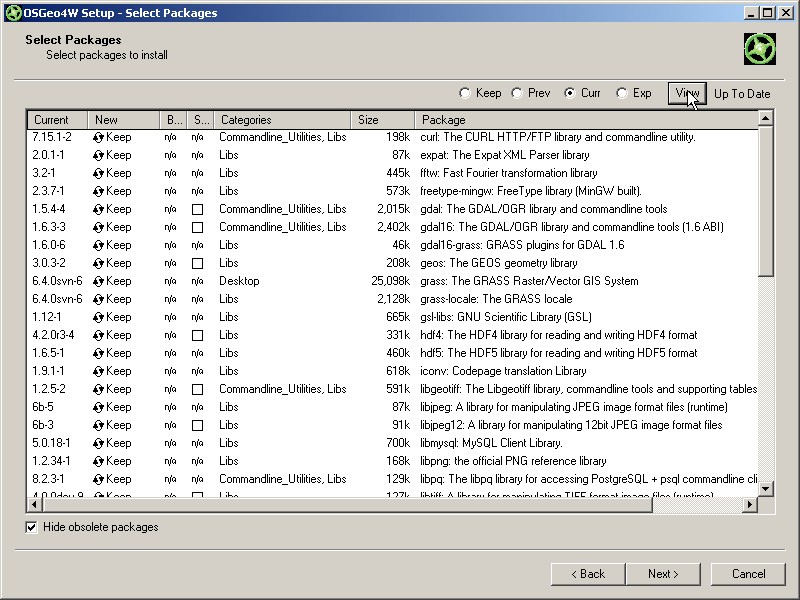Screen dimensions: 800x600
Task: Click the cycle icon for gdal16 1.6.3-3
Action: point(98,227)
